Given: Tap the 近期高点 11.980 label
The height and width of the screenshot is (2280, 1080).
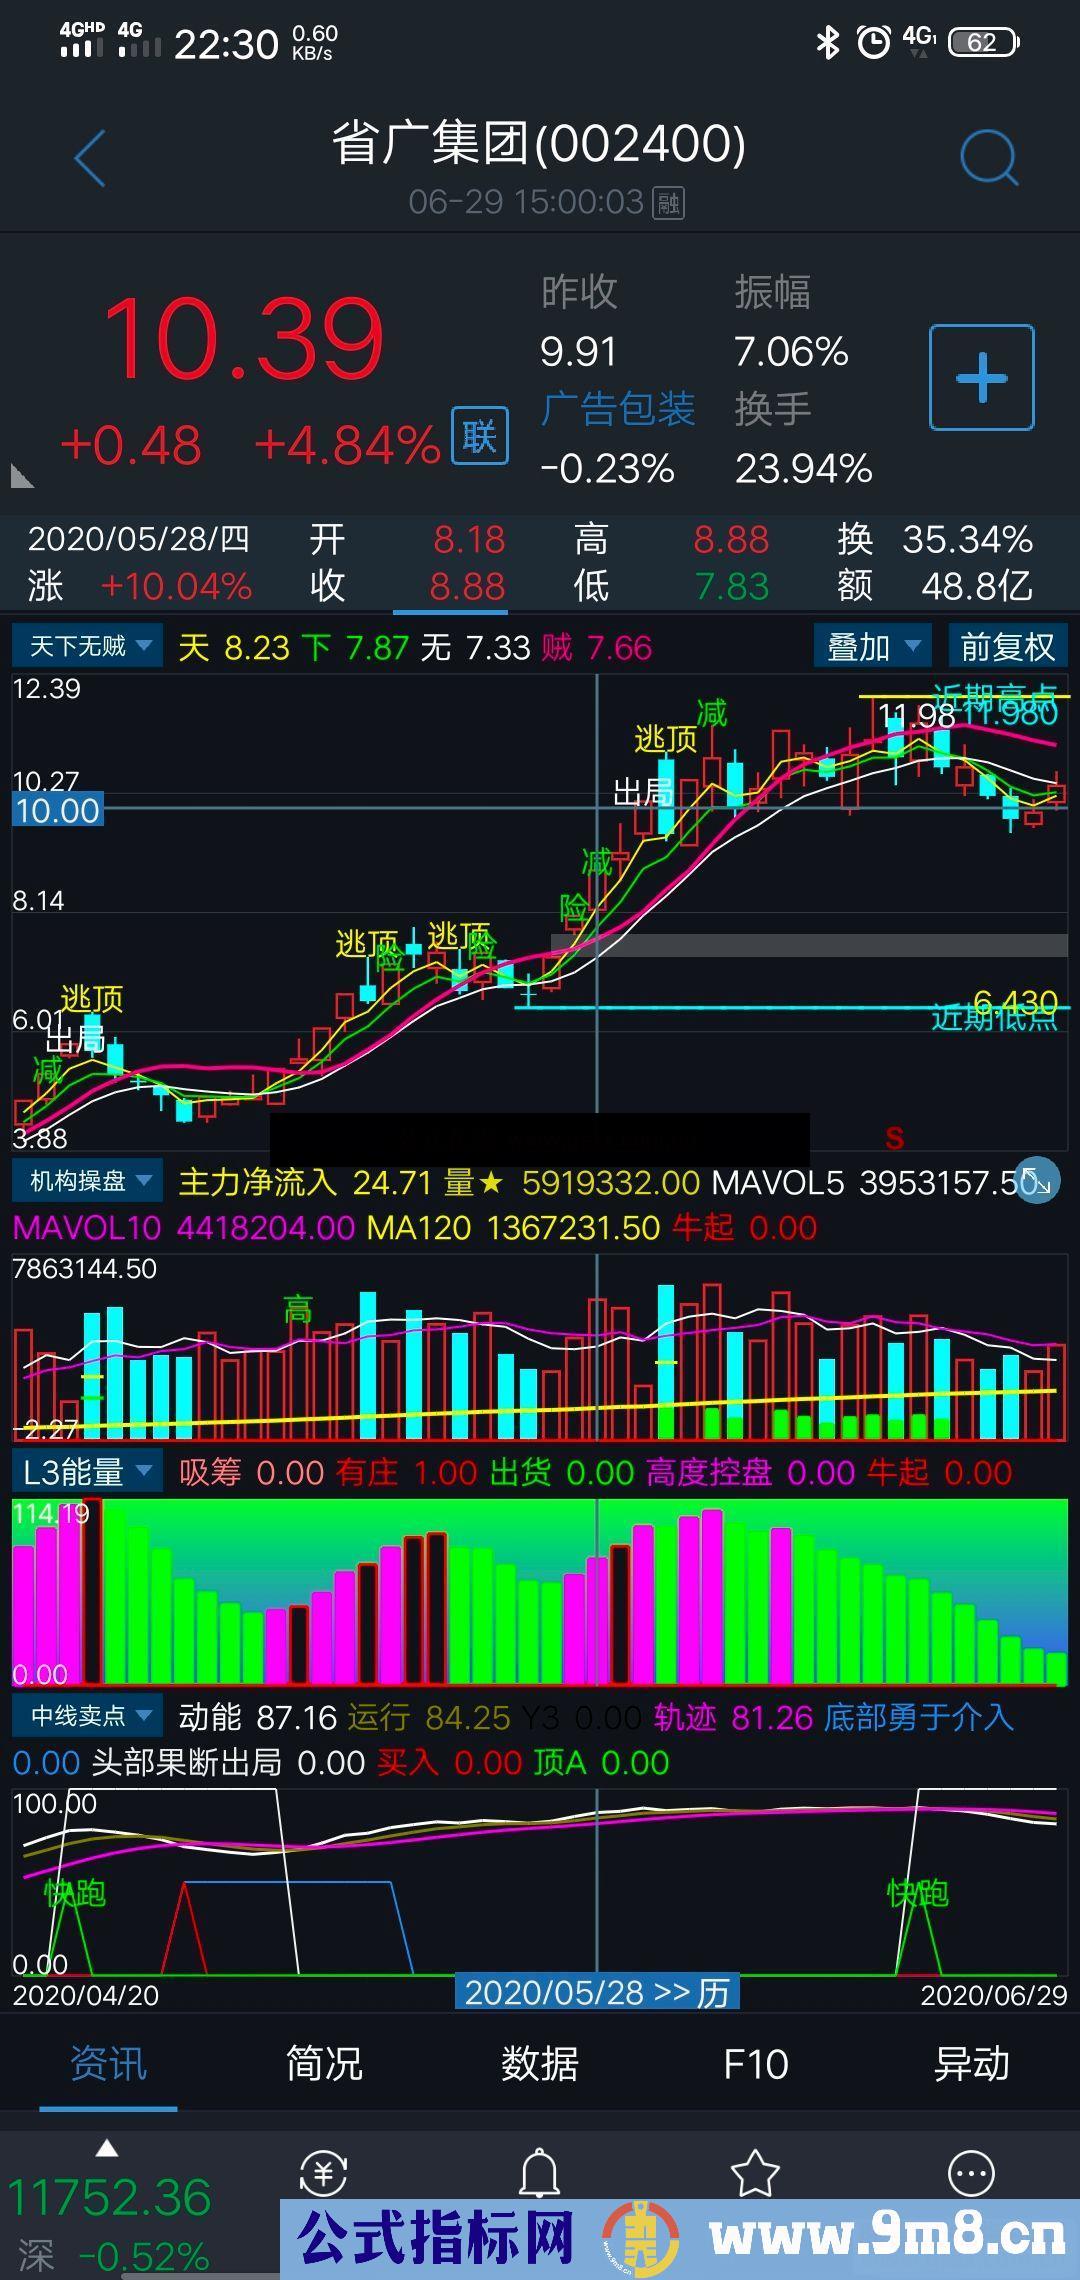Looking at the screenshot, I should (x=994, y=704).
